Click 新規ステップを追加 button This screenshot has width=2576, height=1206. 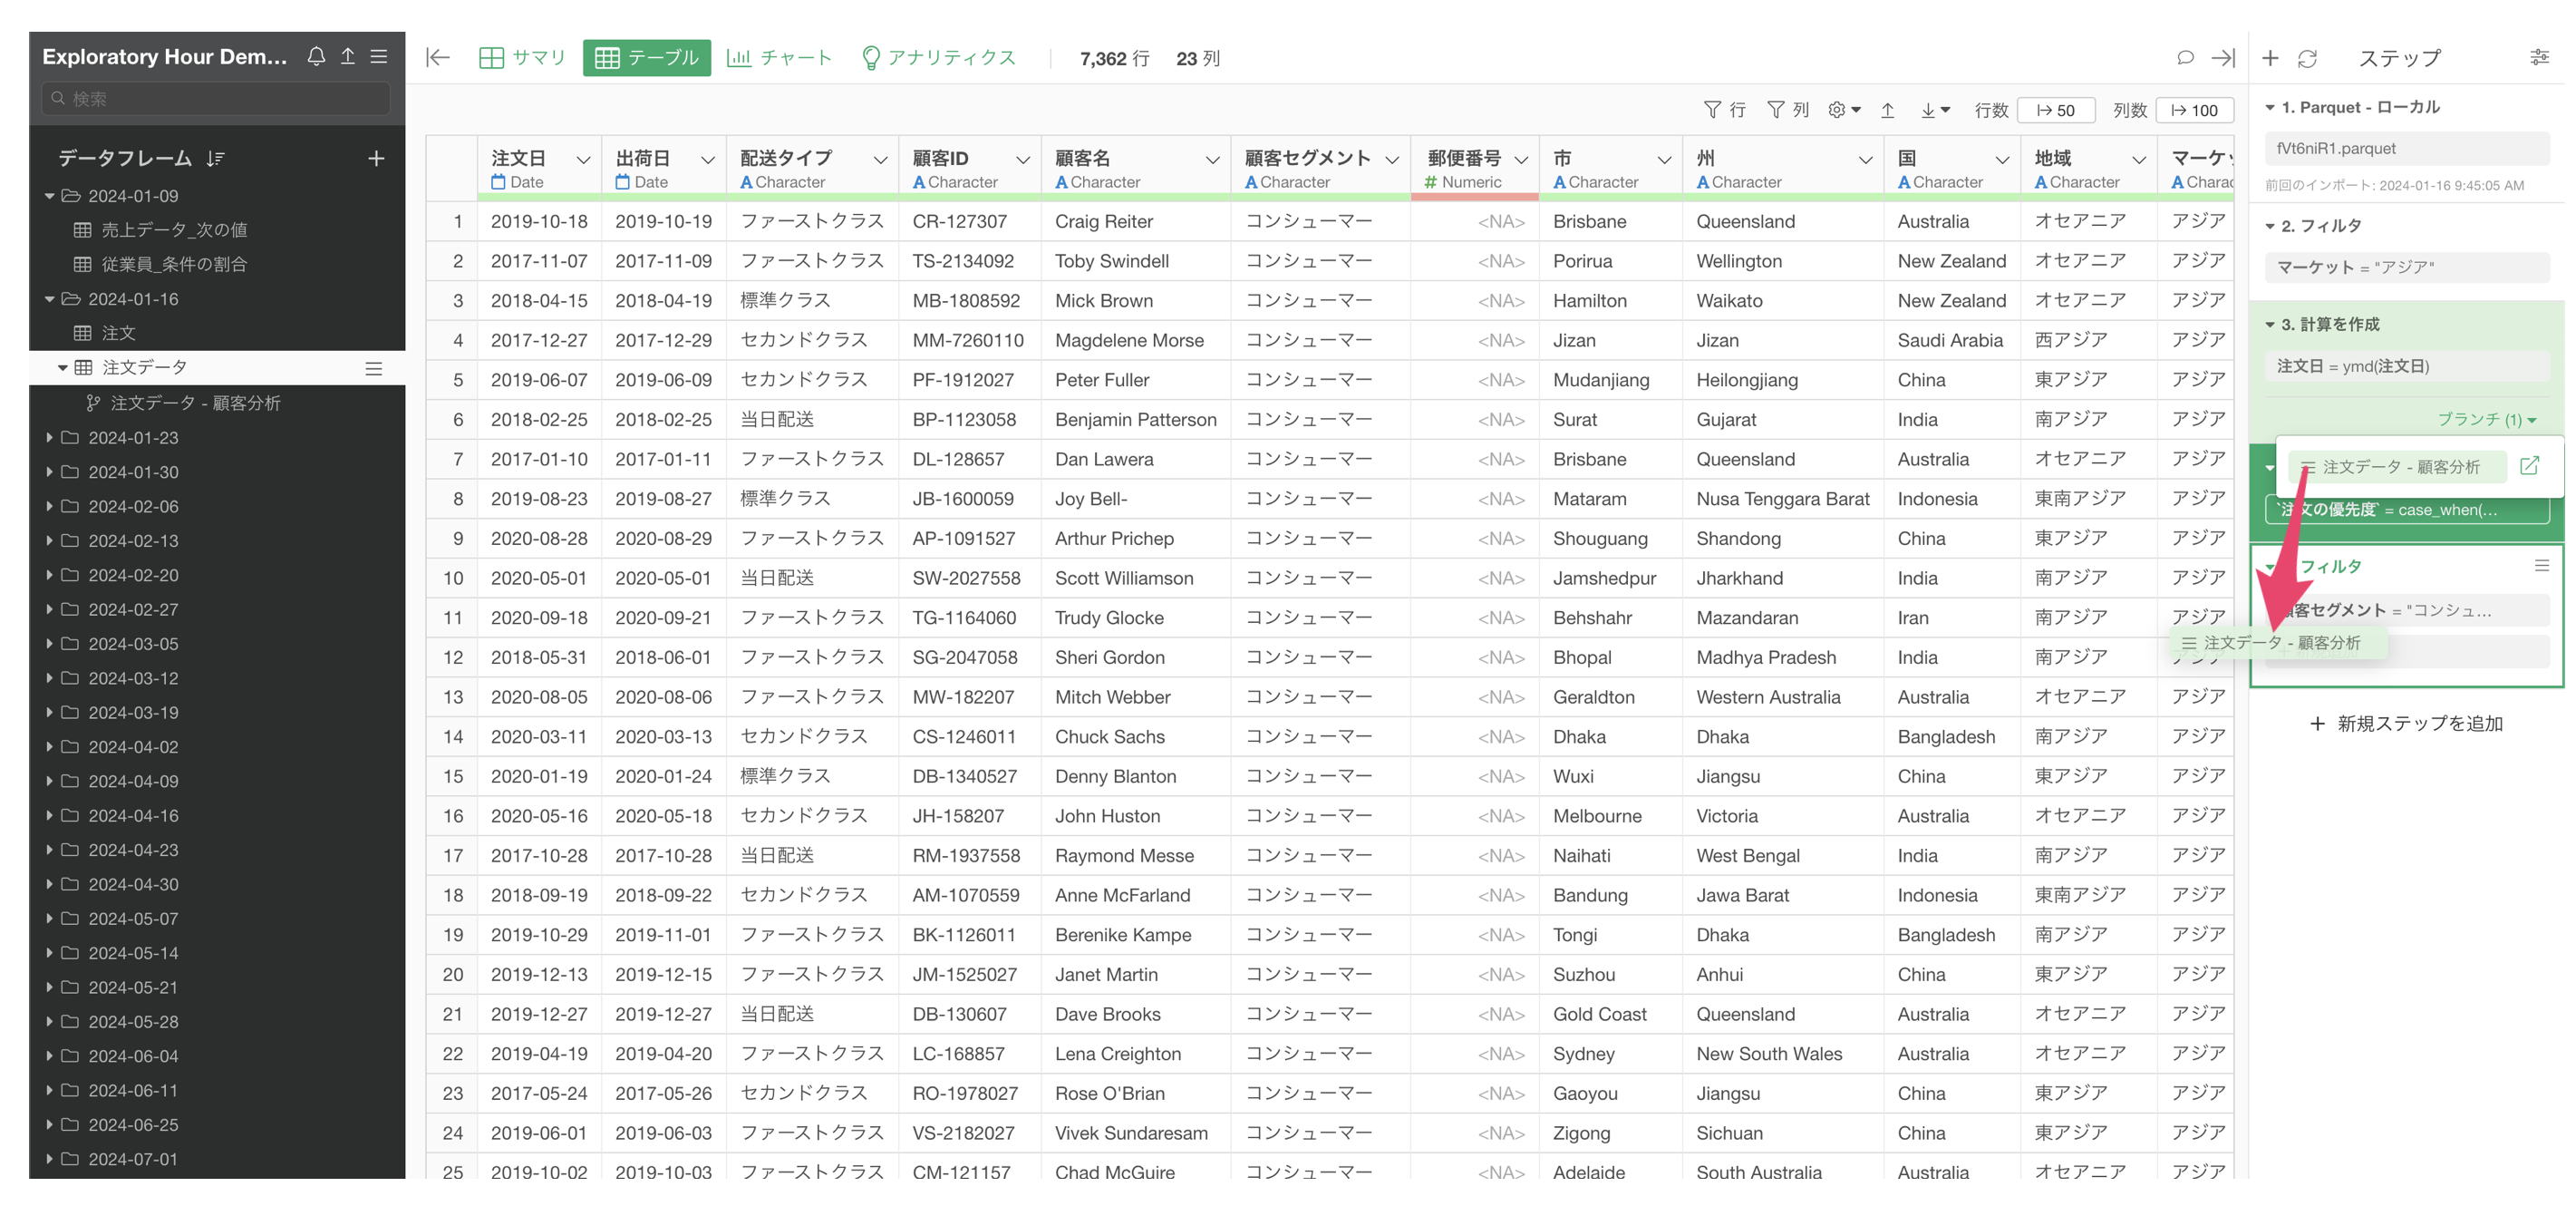pos(2405,723)
